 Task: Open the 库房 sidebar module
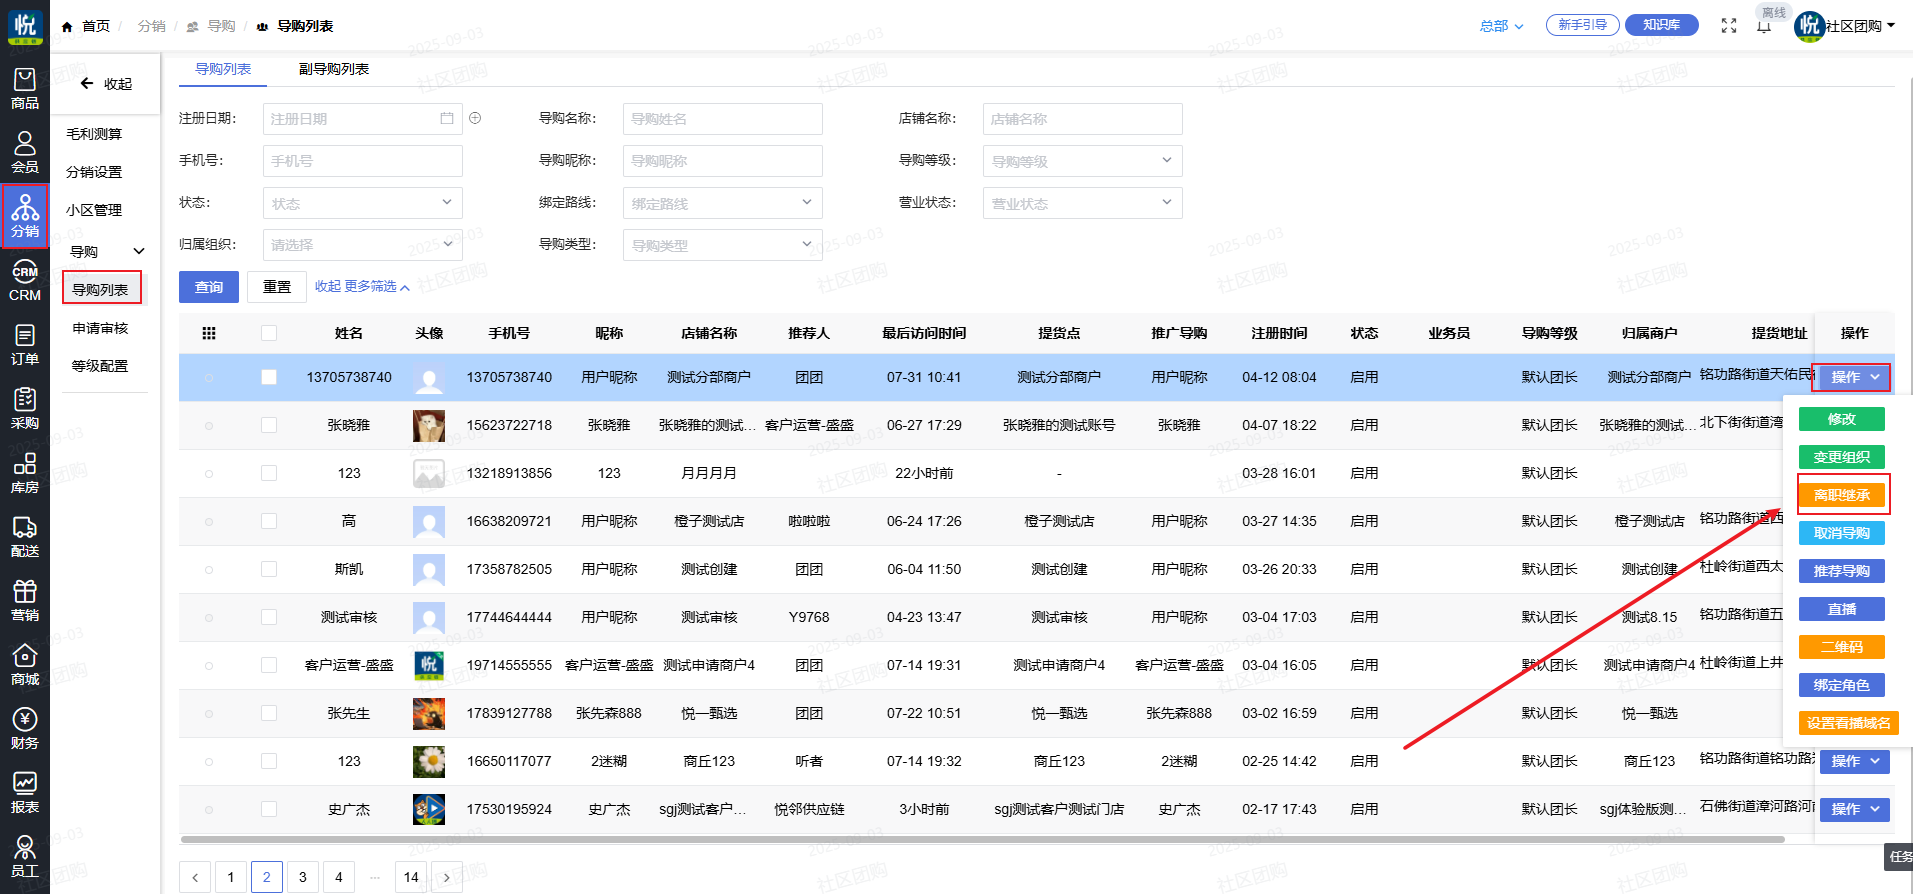tap(25, 473)
